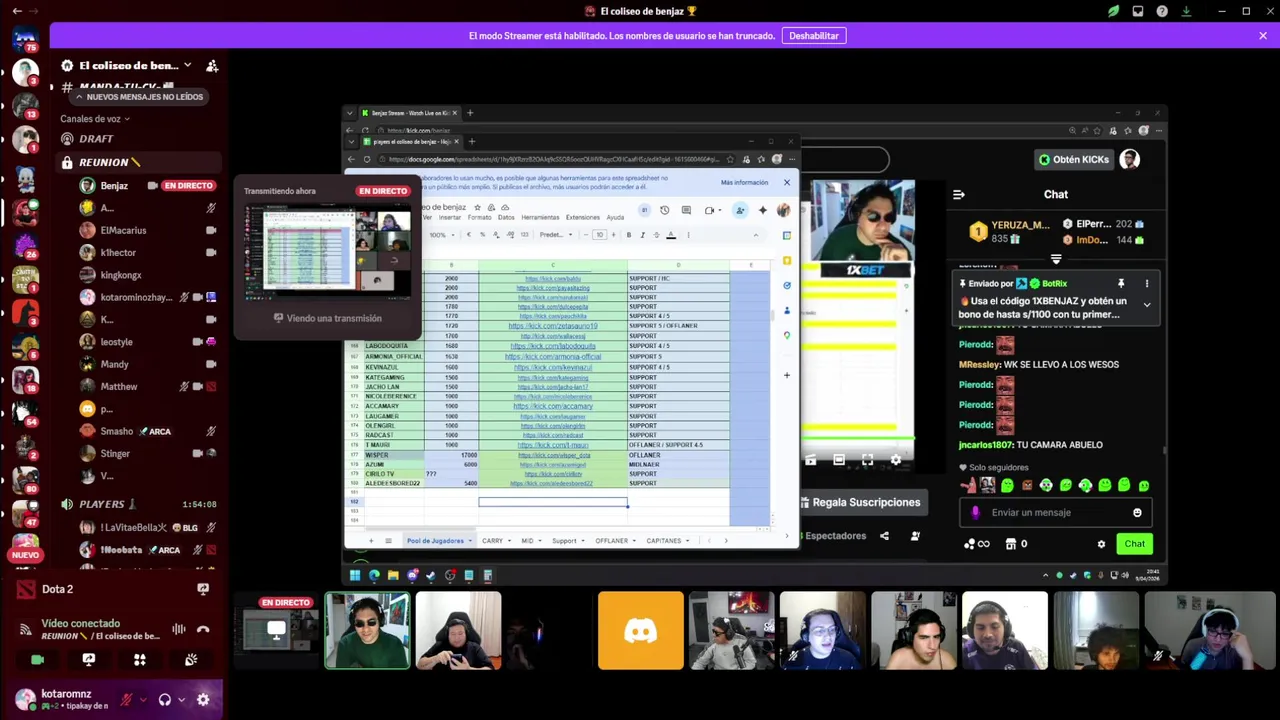Toggle italic in Sheets toolbar

coord(642,235)
